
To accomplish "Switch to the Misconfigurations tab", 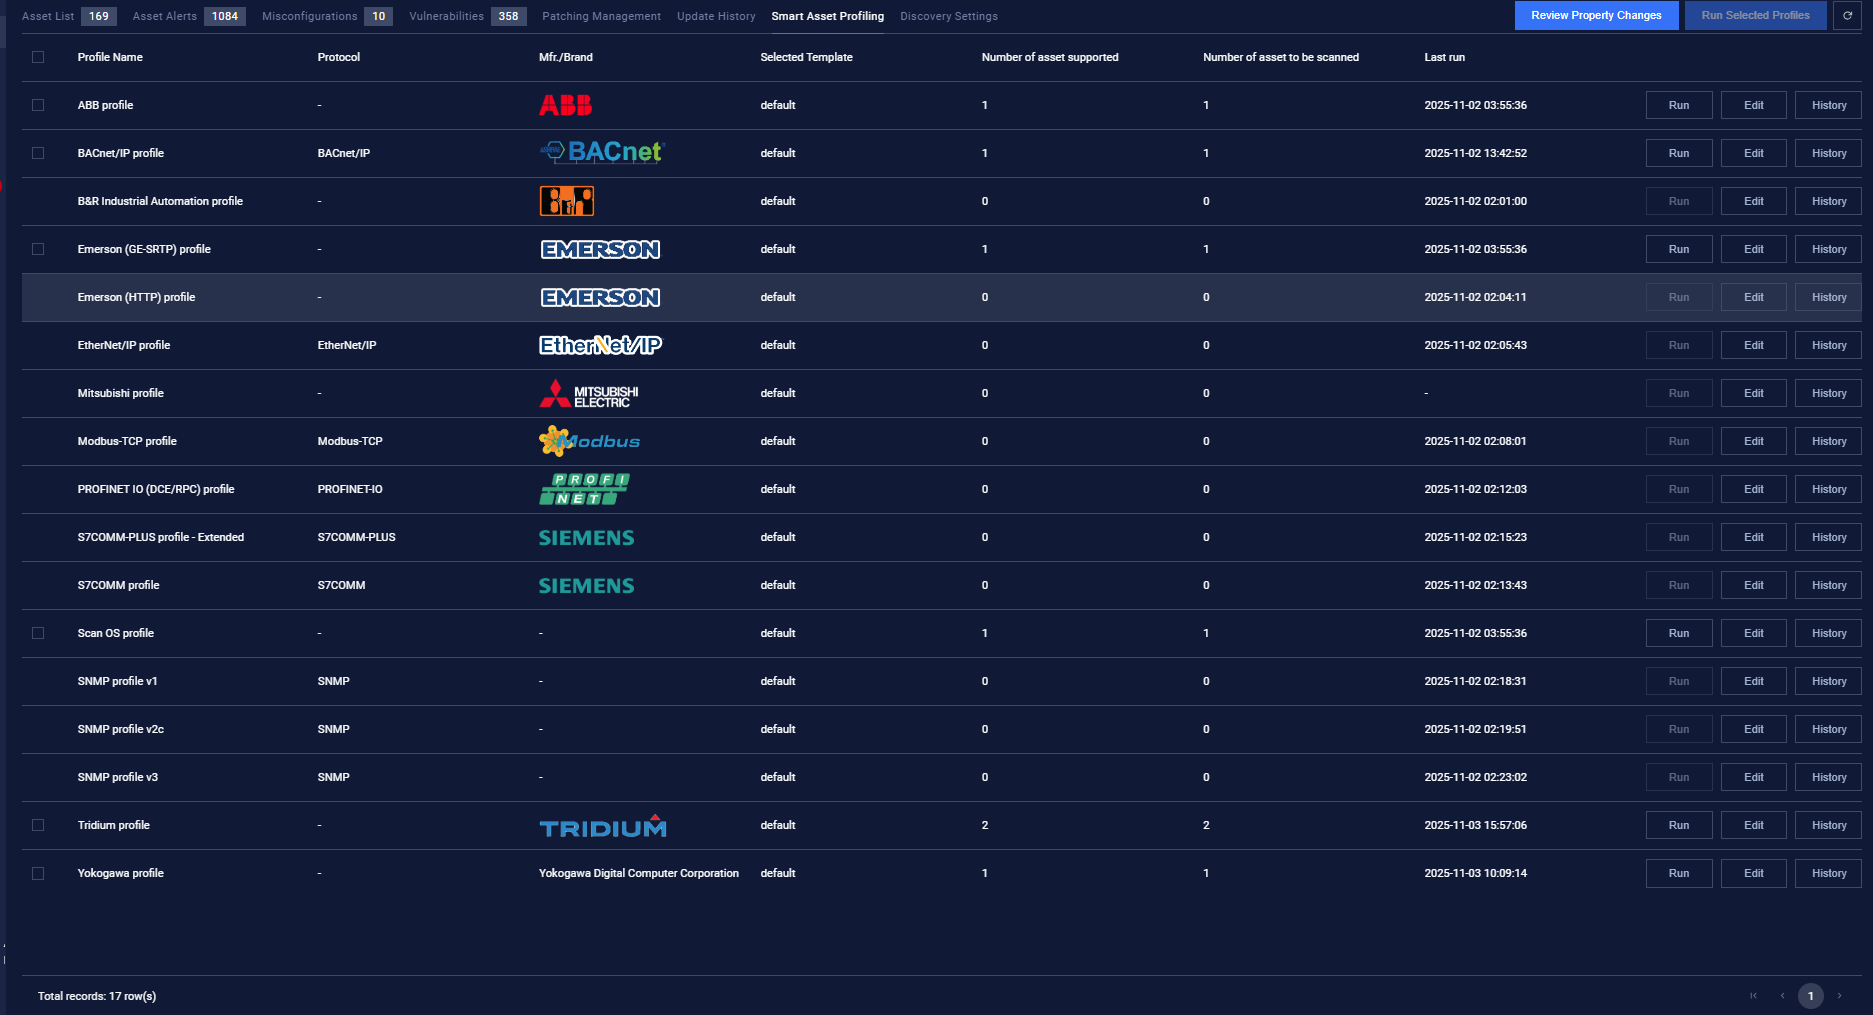I will click(327, 16).
